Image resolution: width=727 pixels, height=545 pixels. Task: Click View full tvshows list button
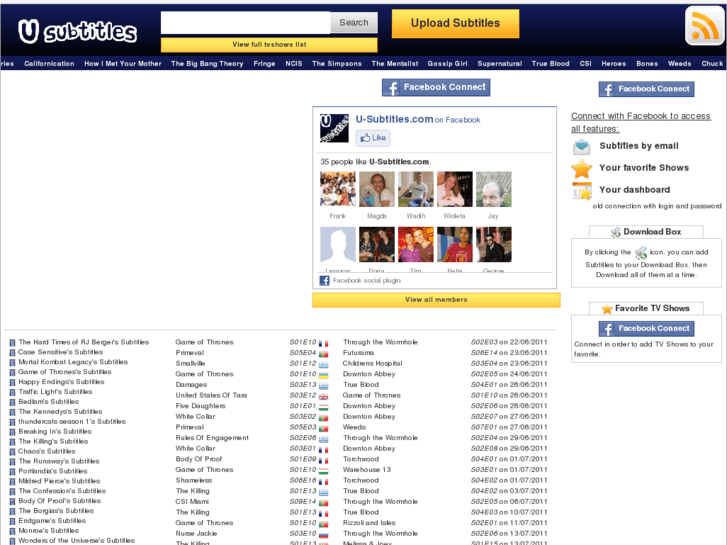pos(269,45)
